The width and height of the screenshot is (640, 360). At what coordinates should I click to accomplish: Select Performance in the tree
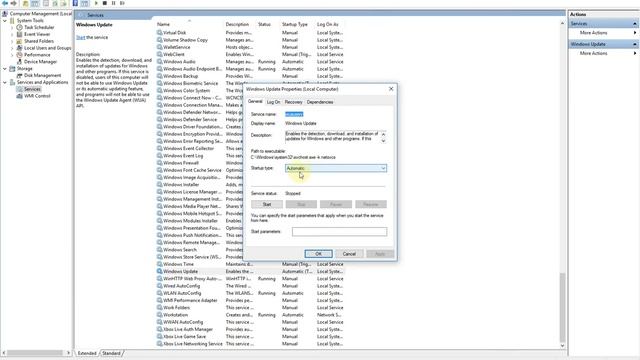click(x=37, y=55)
